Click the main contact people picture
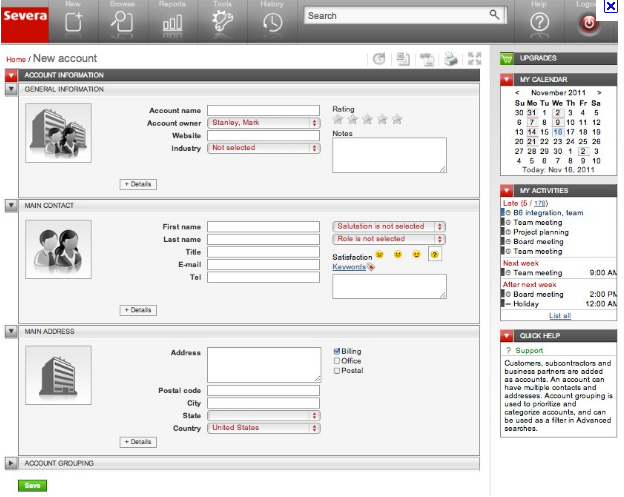 (58, 249)
